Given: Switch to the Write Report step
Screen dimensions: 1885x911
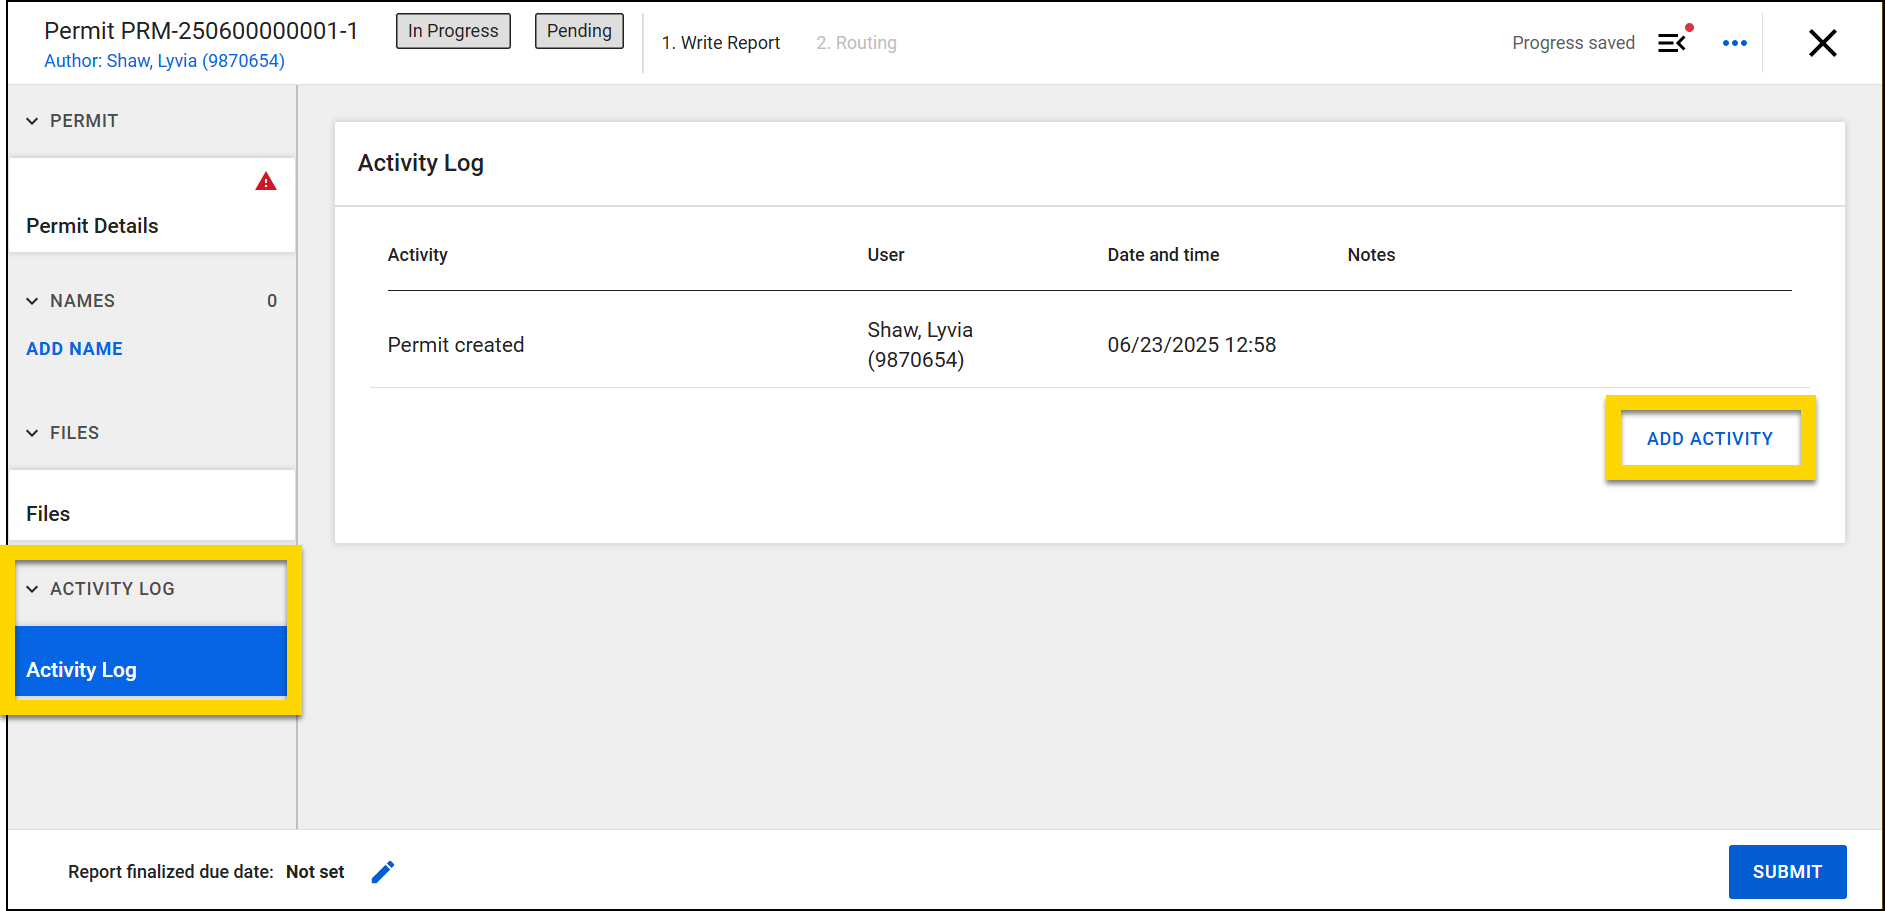Looking at the screenshot, I should click(x=721, y=42).
